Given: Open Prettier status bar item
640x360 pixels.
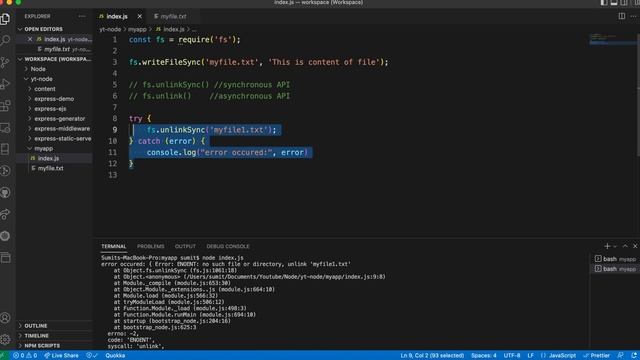Looking at the screenshot, I should click(597, 356).
